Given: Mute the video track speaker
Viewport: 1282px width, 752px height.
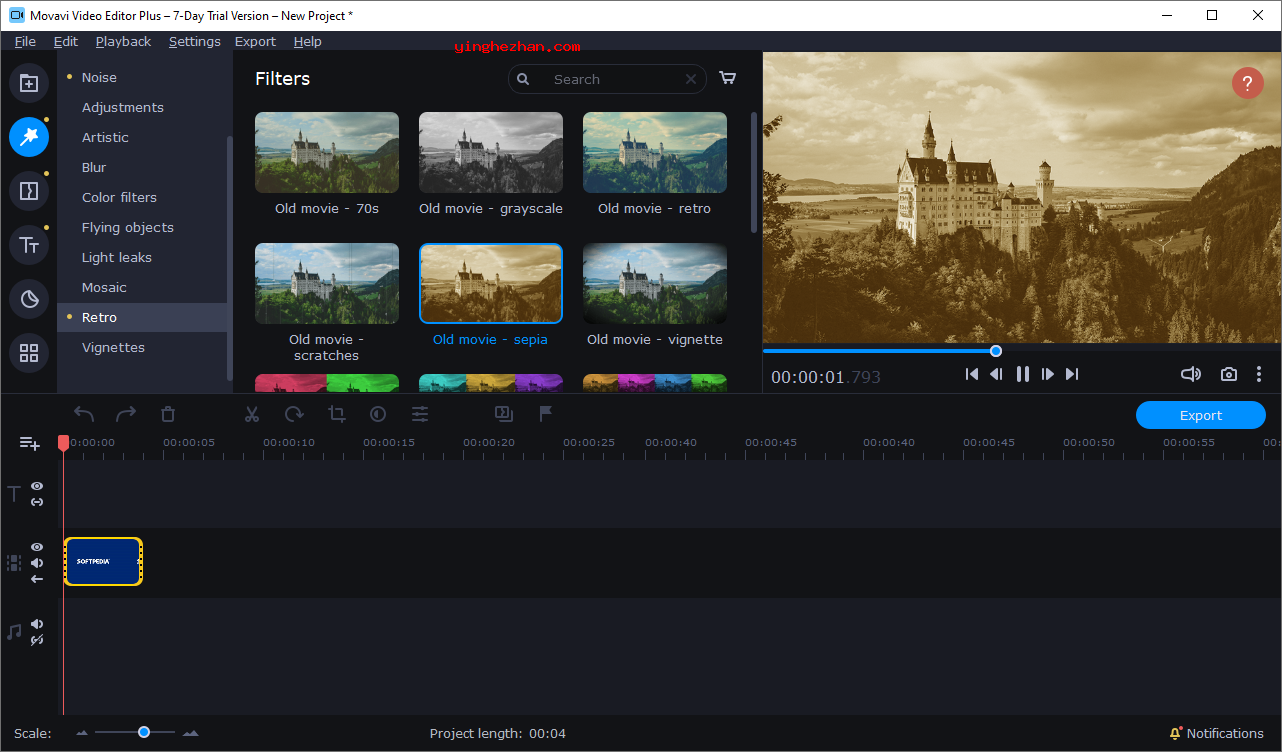Looking at the screenshot, I should point(37,563).
